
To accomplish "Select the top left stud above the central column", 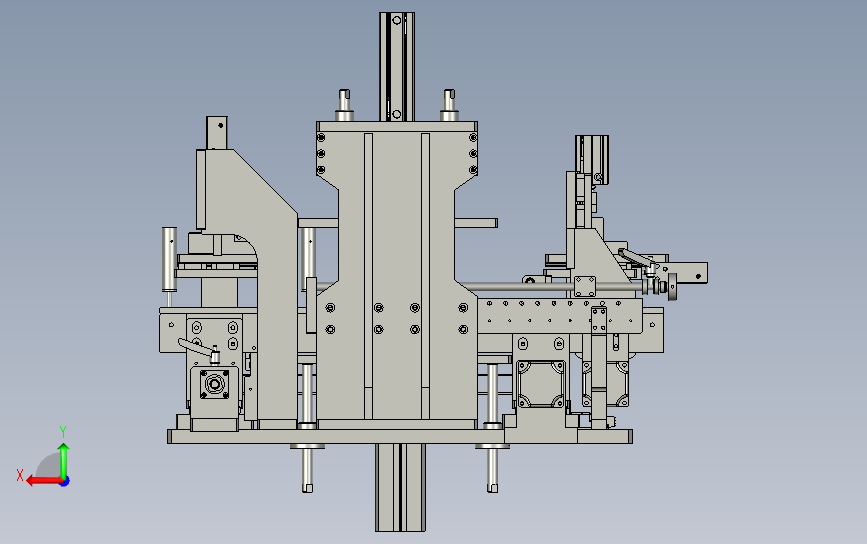I will pyautogui.click(x=344, y=105).
